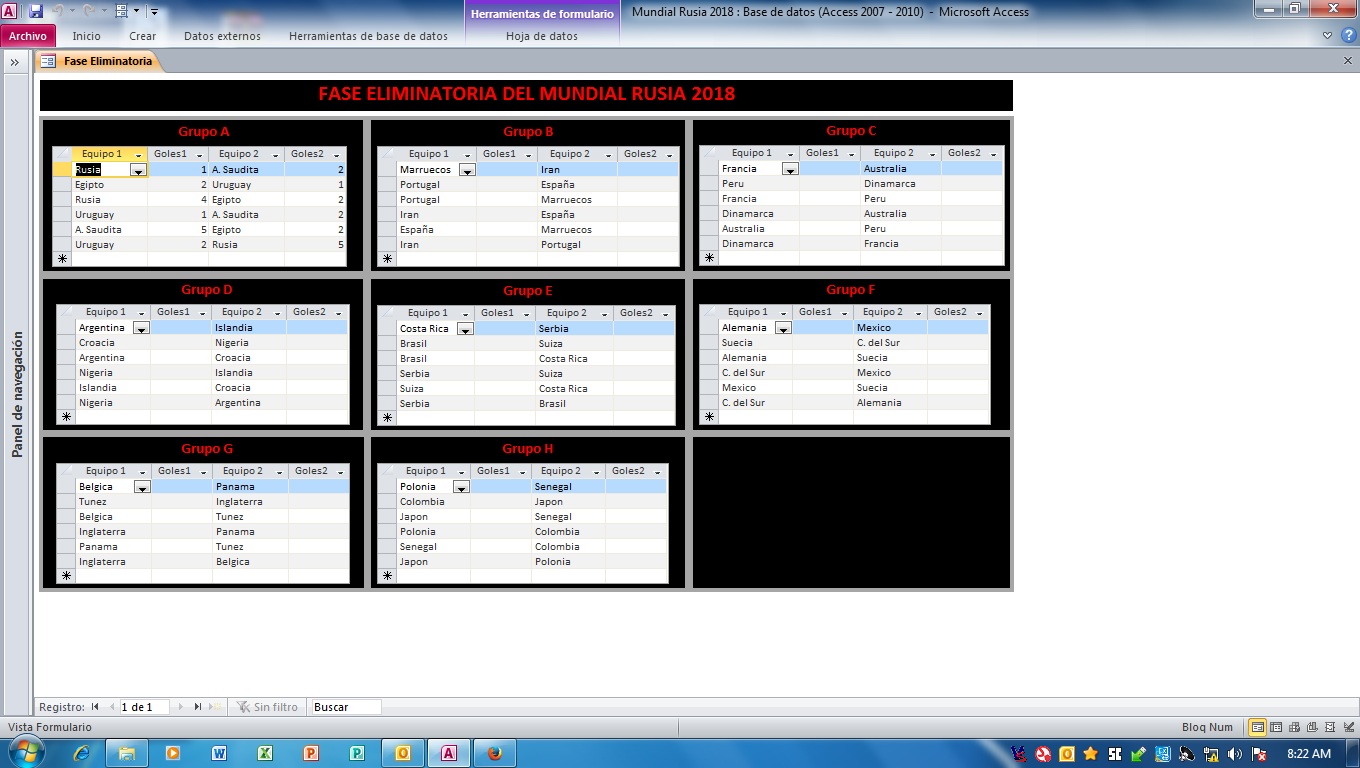Open the Francia combo box in Grupo C
The image size is (1360, 768).
point(790,169)
